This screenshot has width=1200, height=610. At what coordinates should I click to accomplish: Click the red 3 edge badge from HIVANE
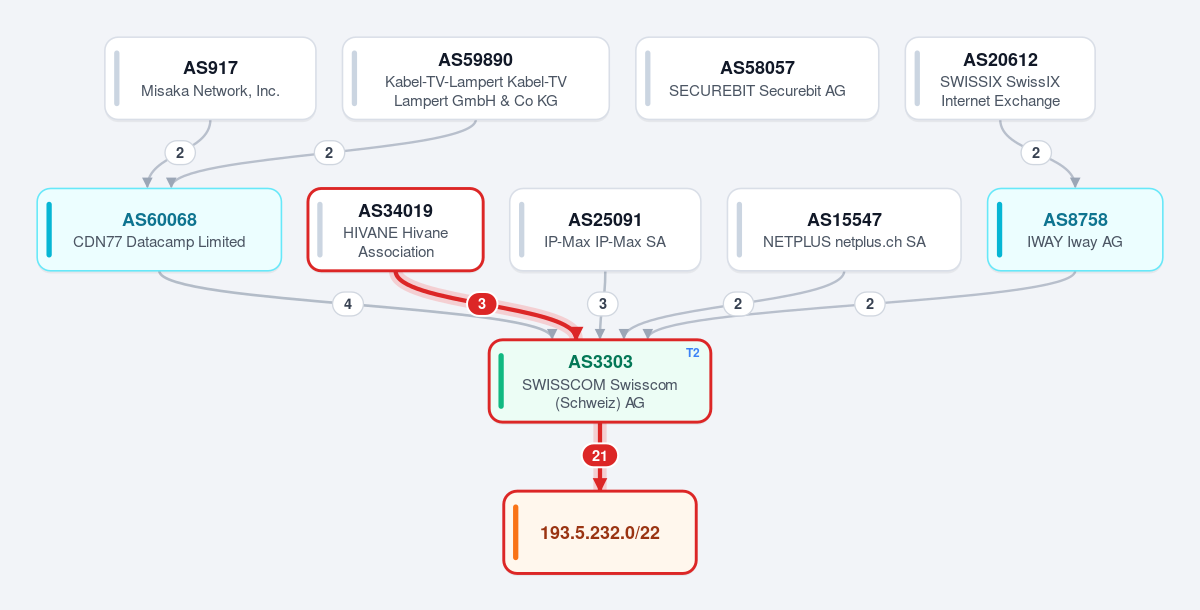482,304
